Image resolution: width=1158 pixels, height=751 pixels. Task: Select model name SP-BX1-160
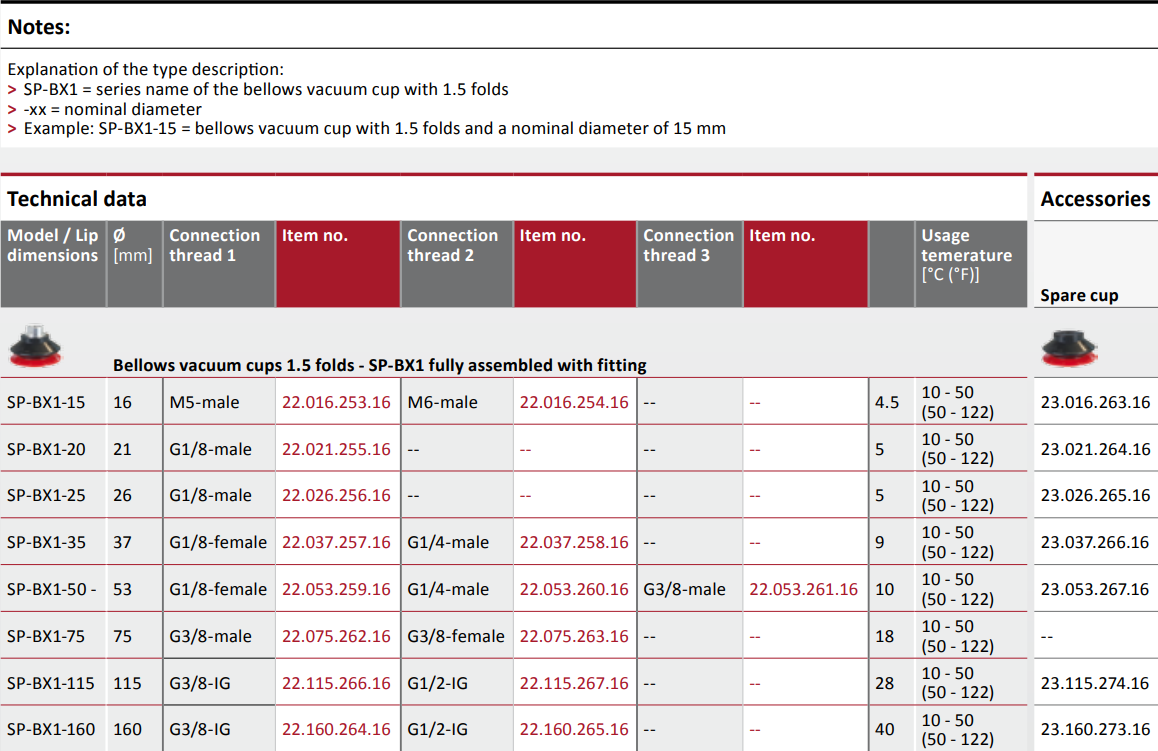coord(51,730)
